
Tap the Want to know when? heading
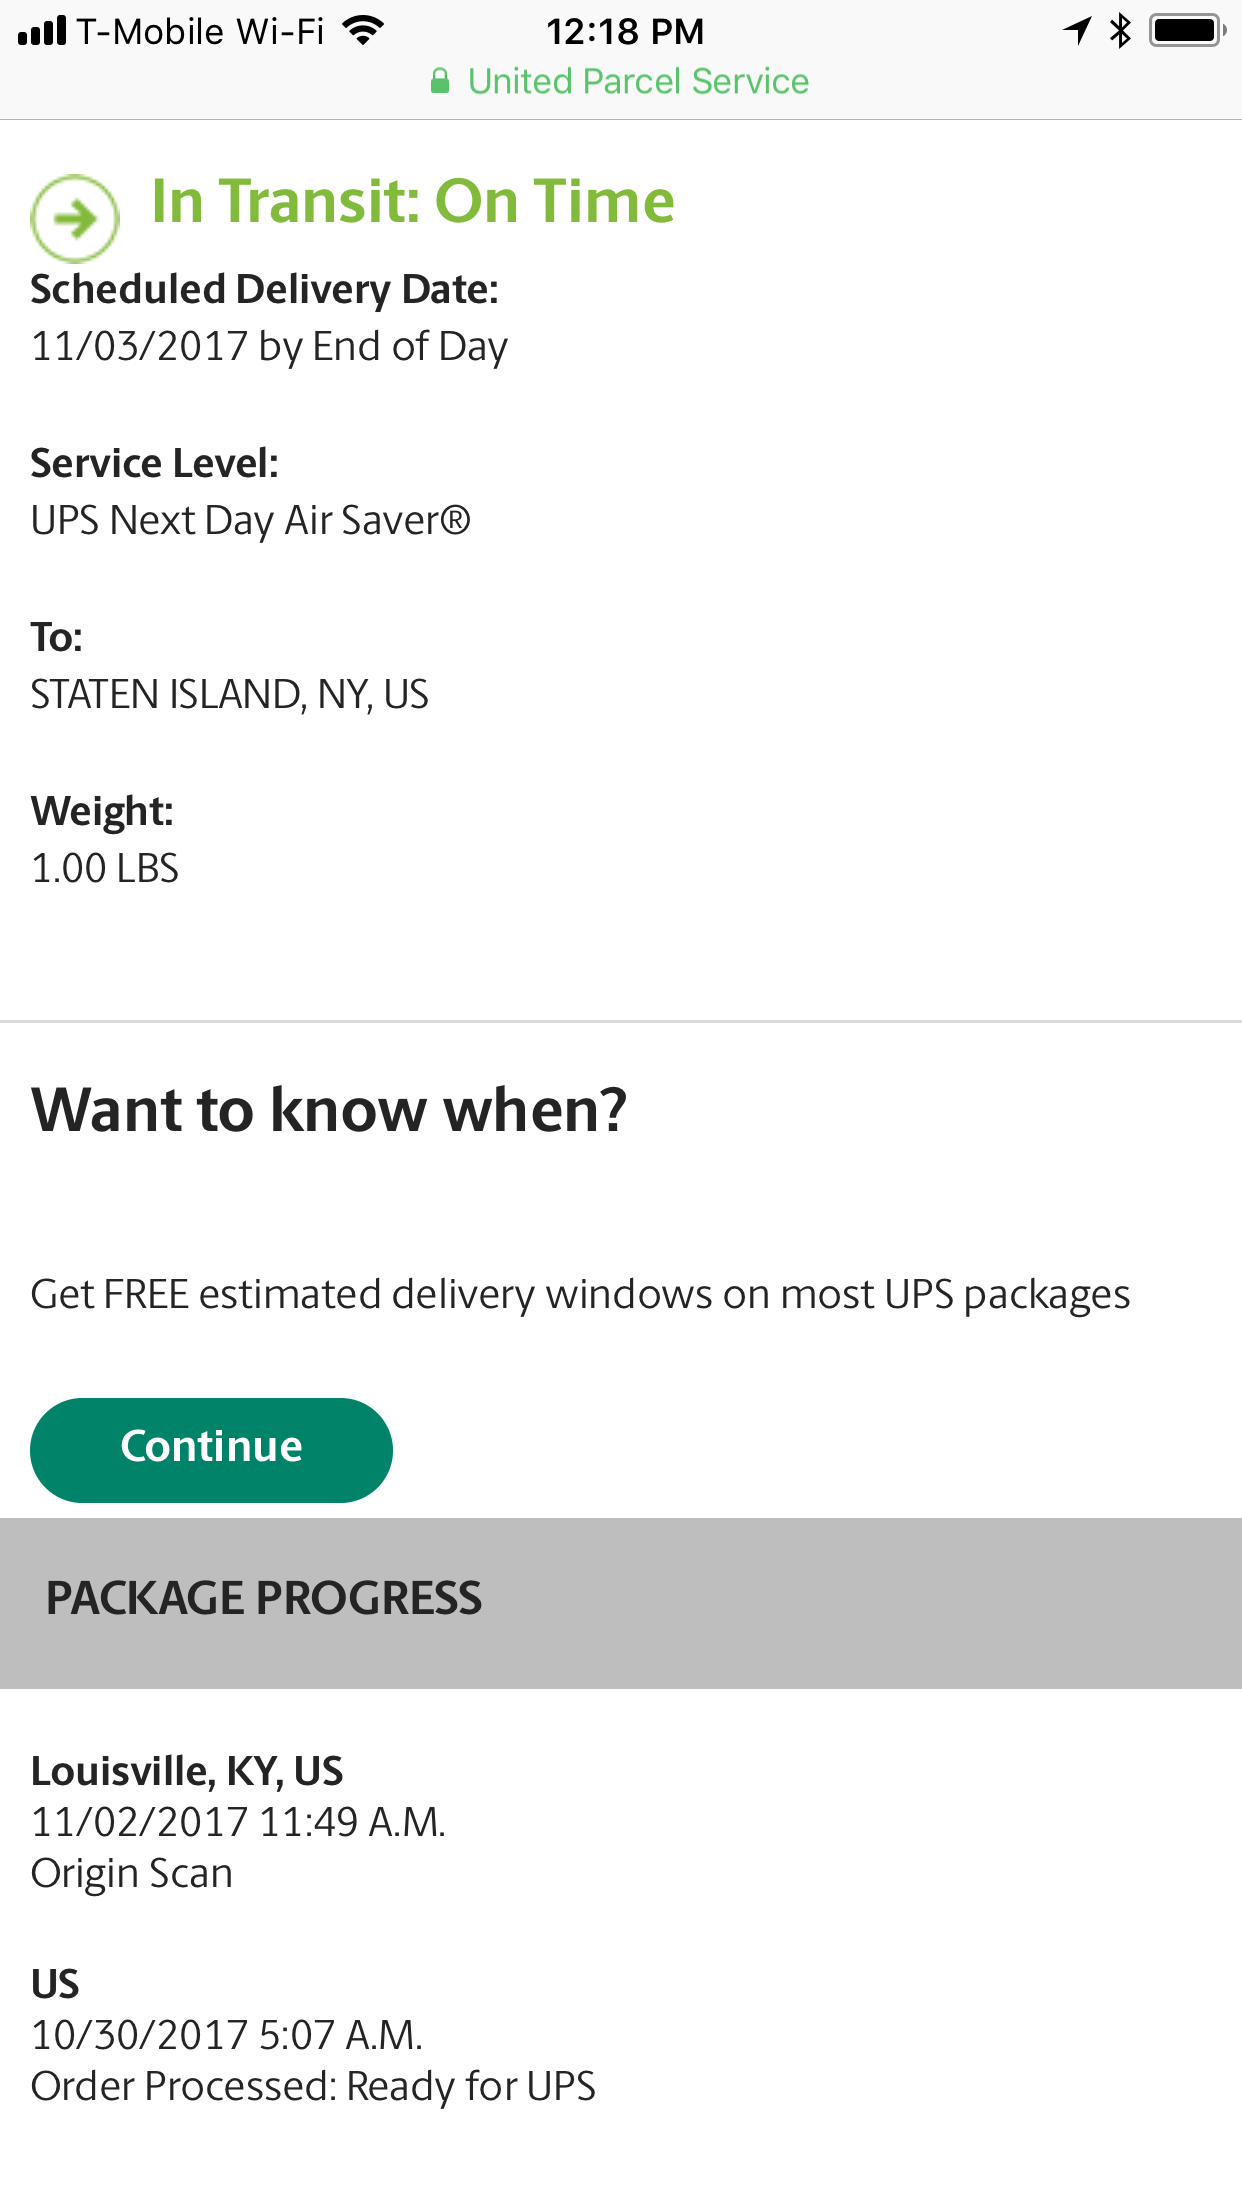[x=329, y=1110]
